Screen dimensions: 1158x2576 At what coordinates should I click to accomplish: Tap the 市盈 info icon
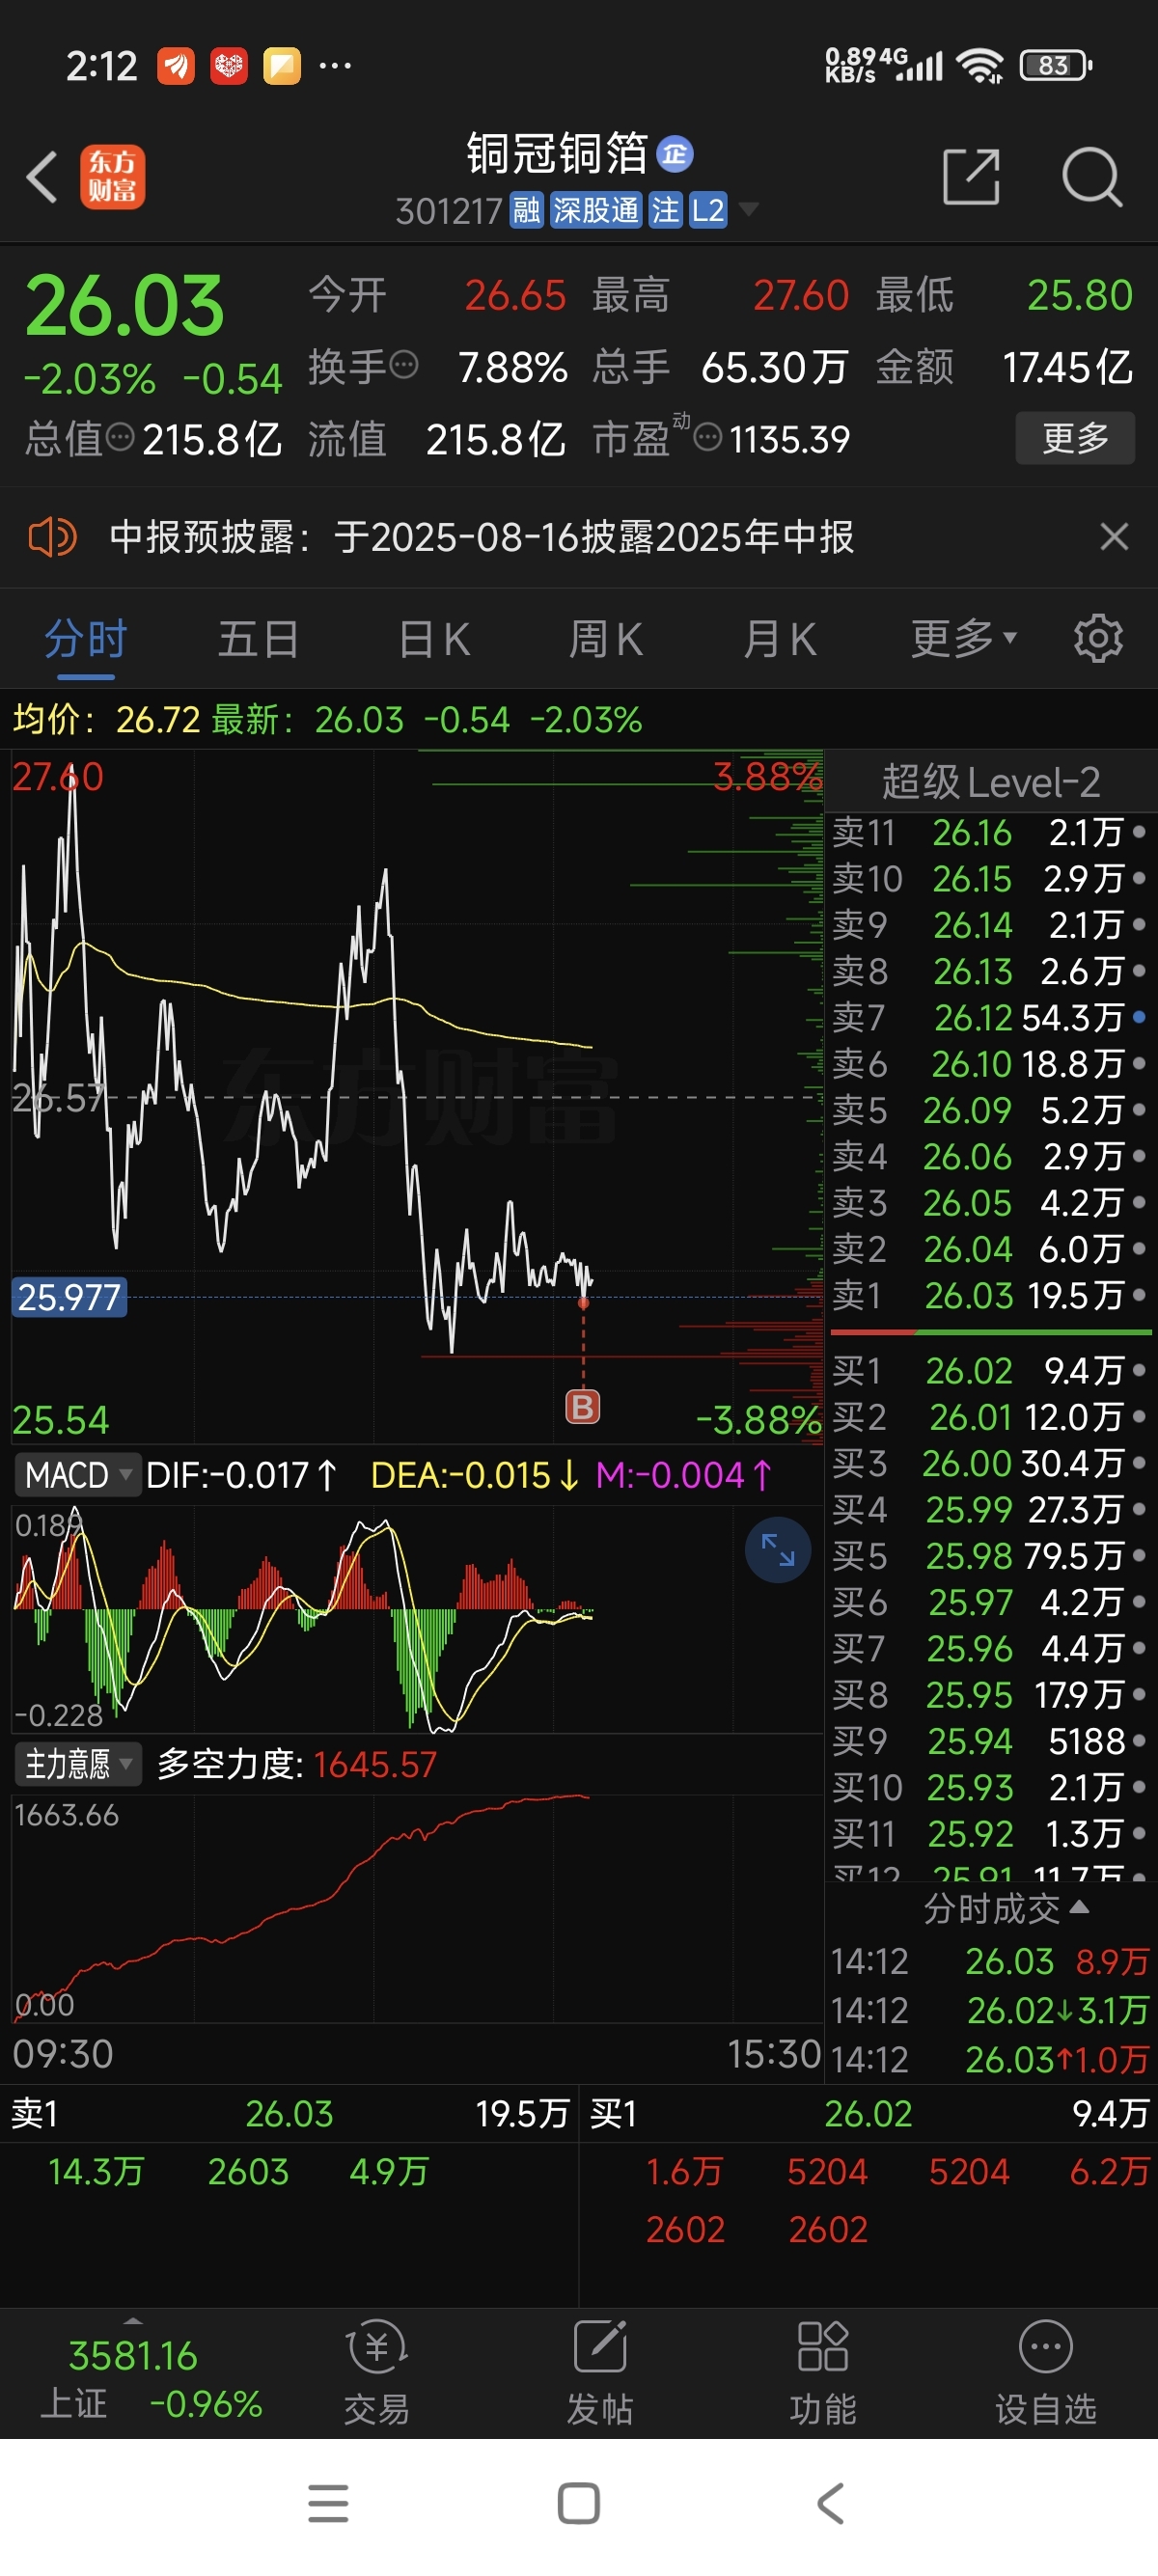coord(708,437)
